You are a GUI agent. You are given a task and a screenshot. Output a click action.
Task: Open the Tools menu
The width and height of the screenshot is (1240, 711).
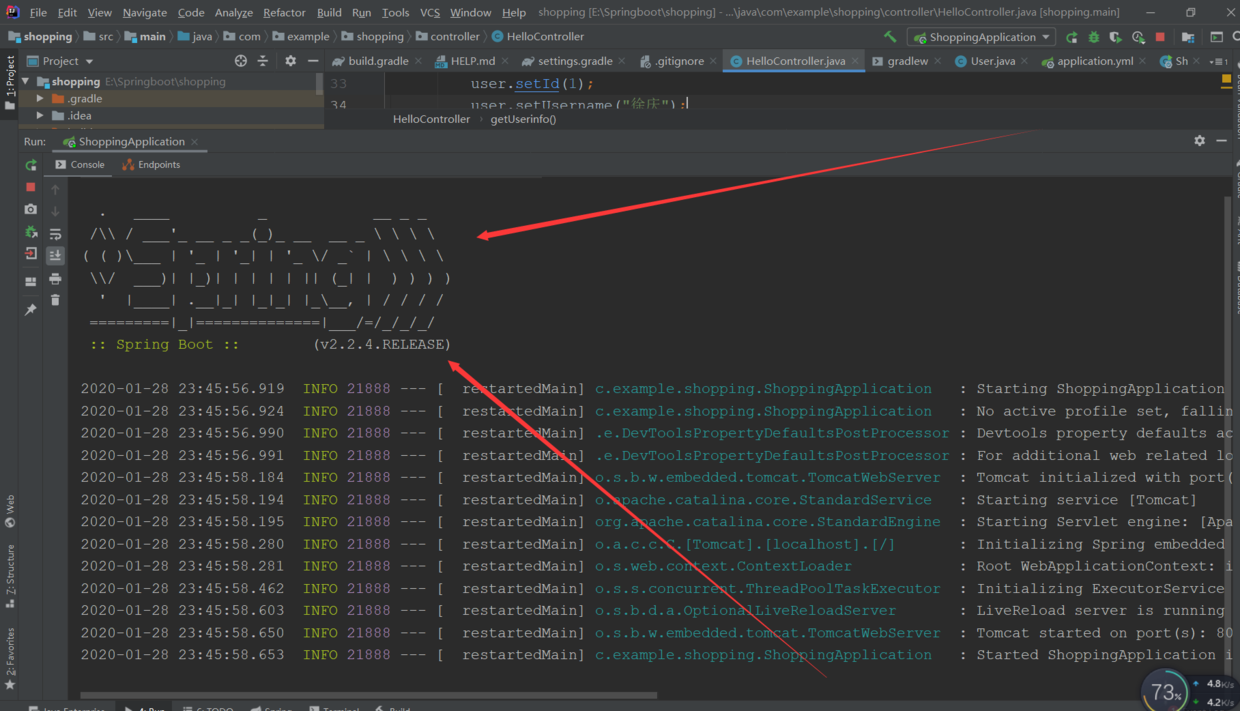395,13
